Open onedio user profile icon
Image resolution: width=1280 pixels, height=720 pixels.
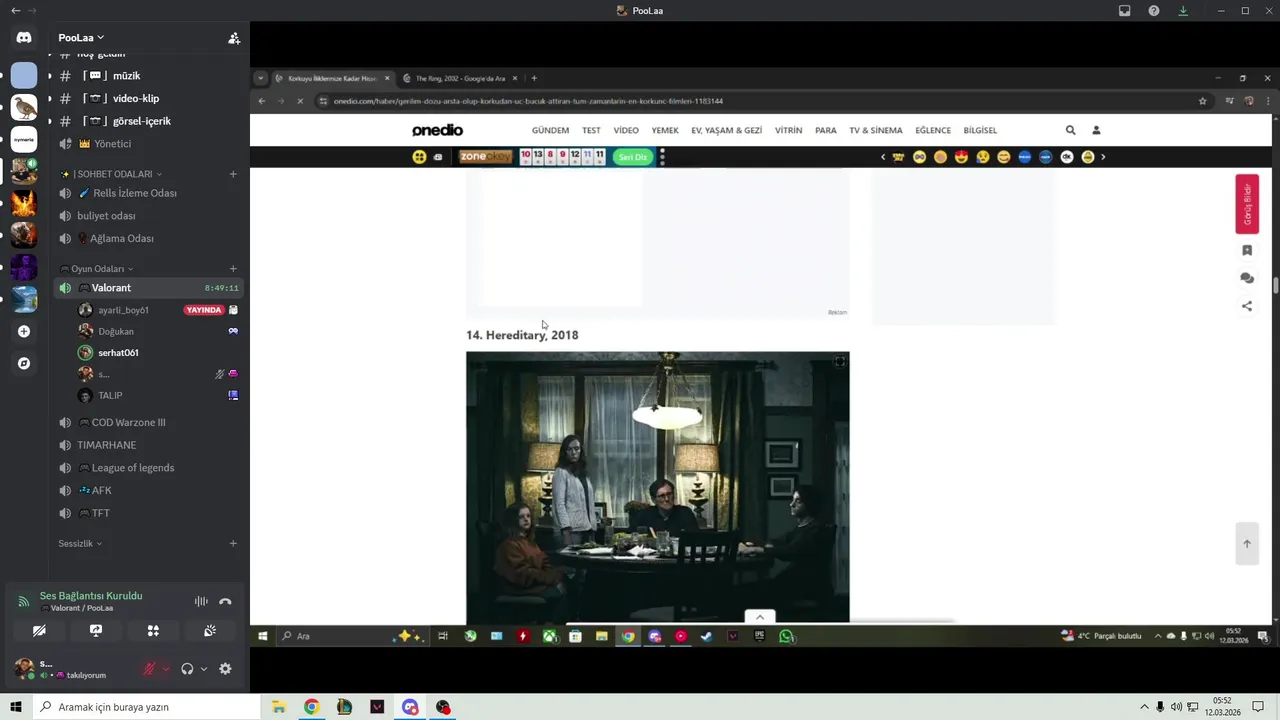point(1096,130)
